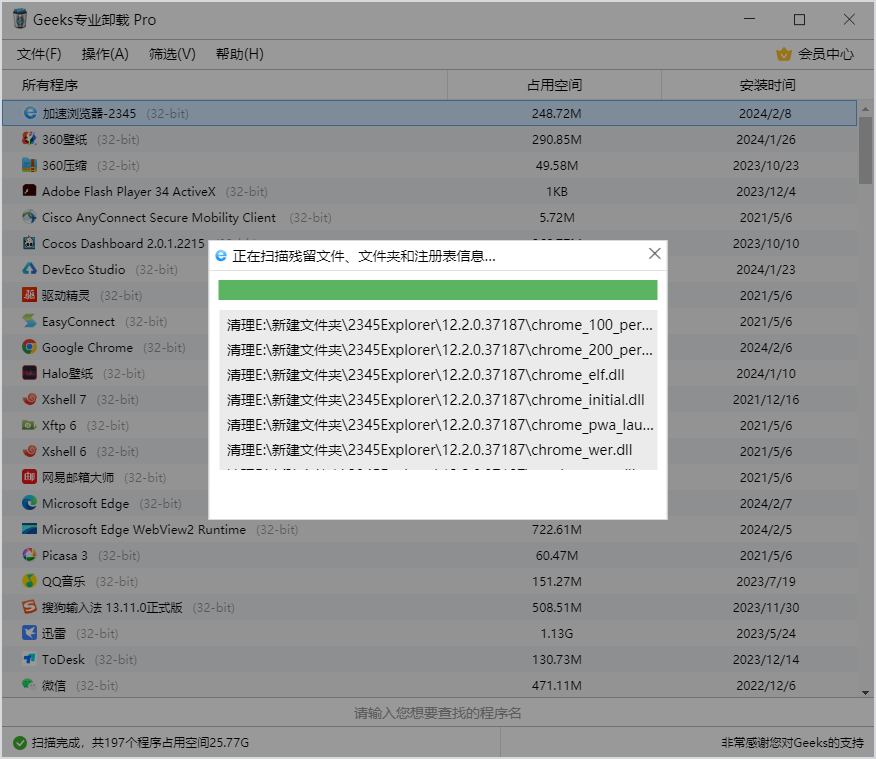The width and height of the screenshot is (876, 759).
Task: Click the 加速浏览器-2345 app icon
Action: coord(30,113)
